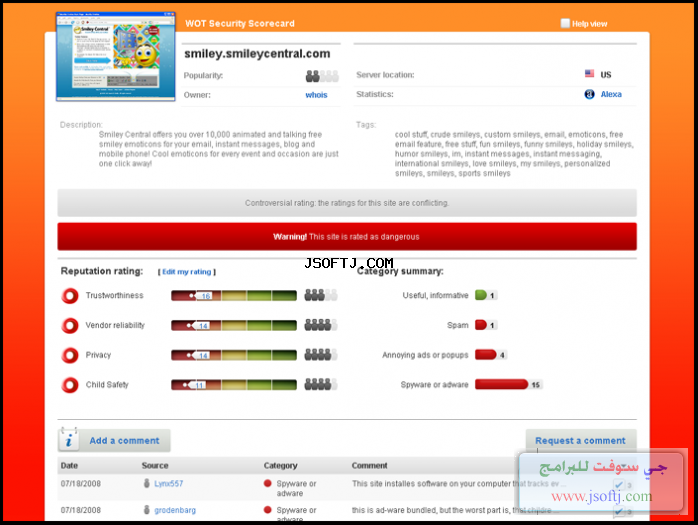Click the Alexa logo icon
Viewport: 698px width, 525px height.
pyautogui.click(x=589, y=94)
